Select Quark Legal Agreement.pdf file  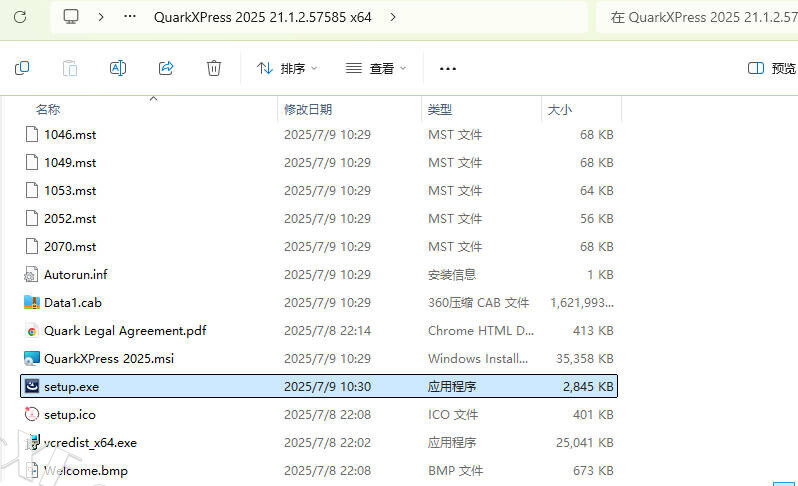[125, 331]
